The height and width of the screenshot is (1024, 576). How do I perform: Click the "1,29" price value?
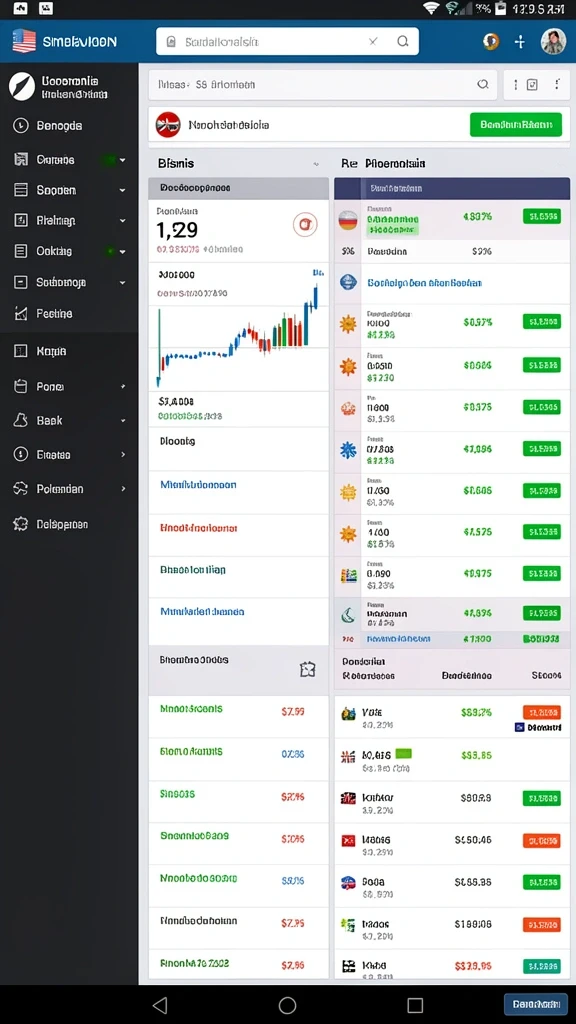177,229
